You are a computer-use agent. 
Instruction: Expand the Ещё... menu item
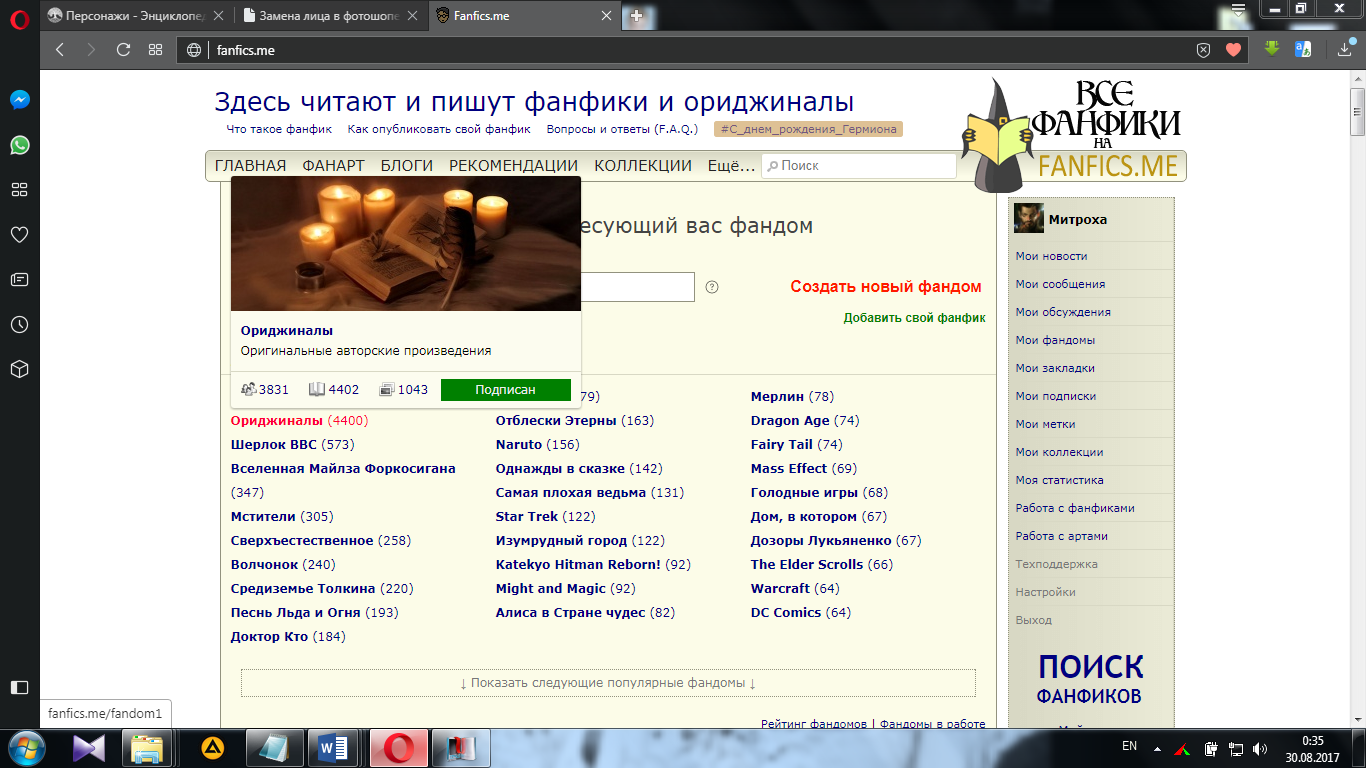(731, 166)
